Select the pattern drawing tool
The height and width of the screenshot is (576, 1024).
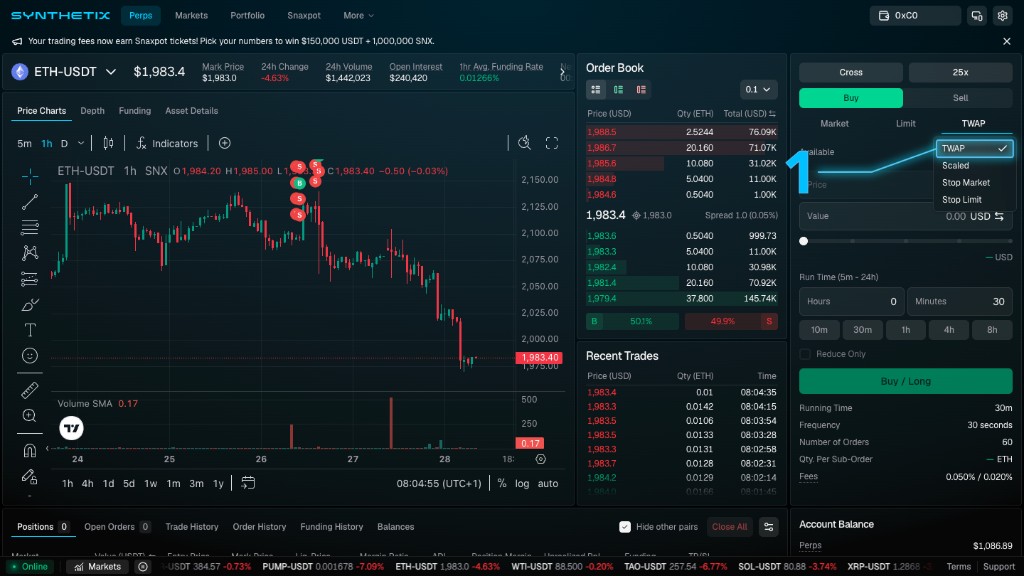29,253
